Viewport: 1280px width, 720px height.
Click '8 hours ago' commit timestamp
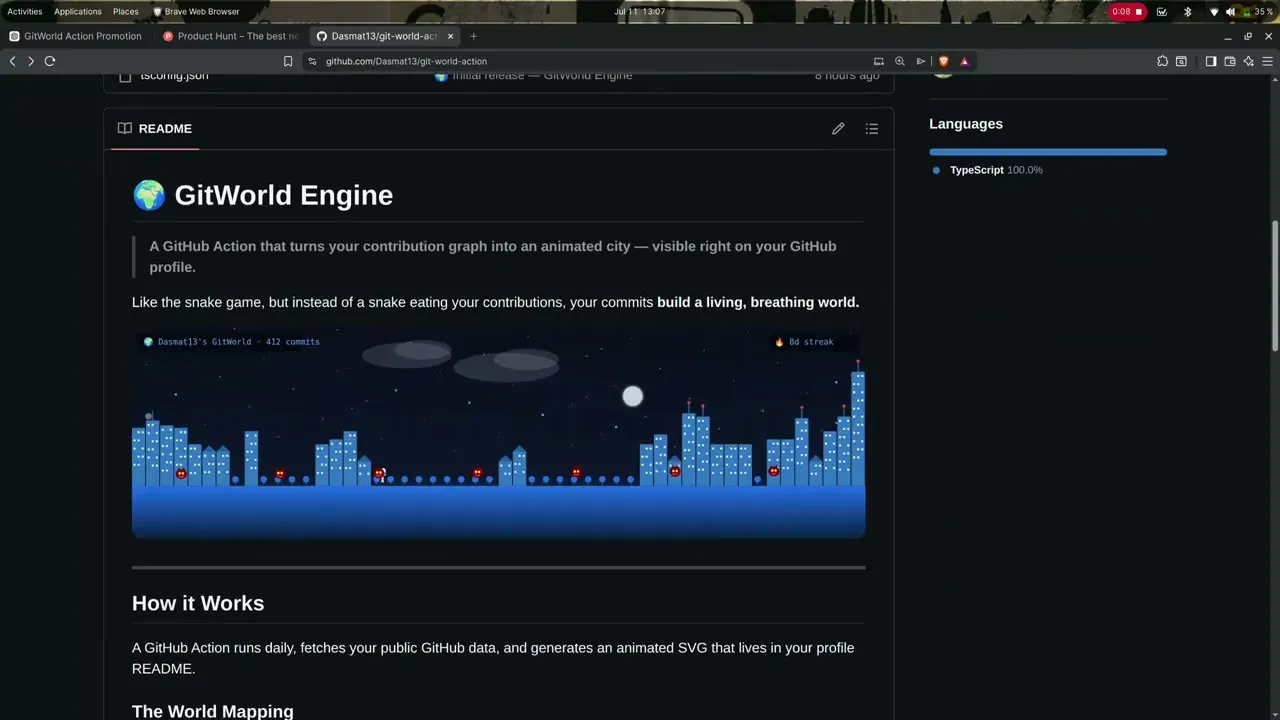(847, 76)
